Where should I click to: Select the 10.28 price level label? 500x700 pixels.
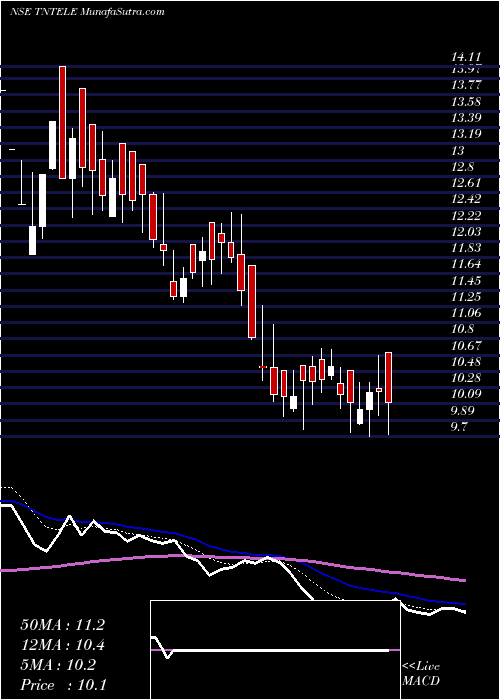[x=466, y=378]
